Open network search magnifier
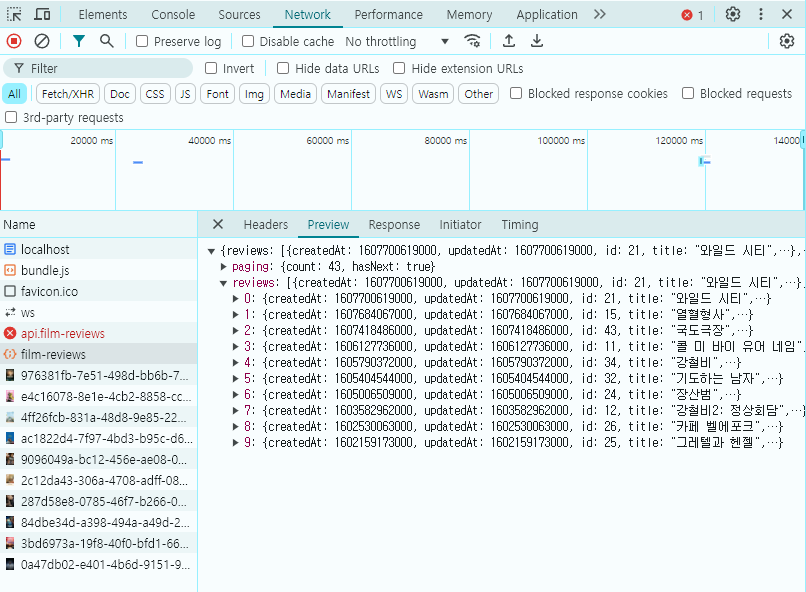806x592 pixels. point(106,41)
